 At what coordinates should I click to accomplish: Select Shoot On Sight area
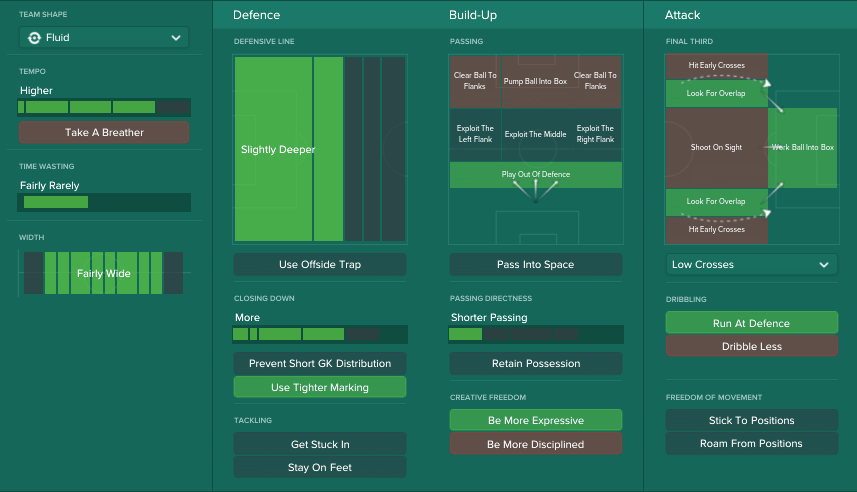[x=716, y=148]
